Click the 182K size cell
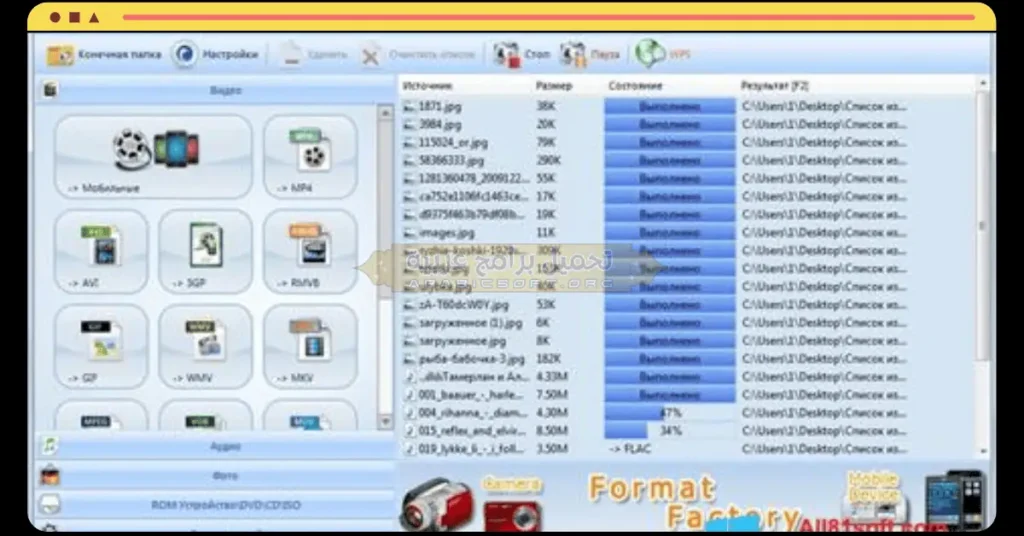This screenshot has width=1024, height=536. 548,359
